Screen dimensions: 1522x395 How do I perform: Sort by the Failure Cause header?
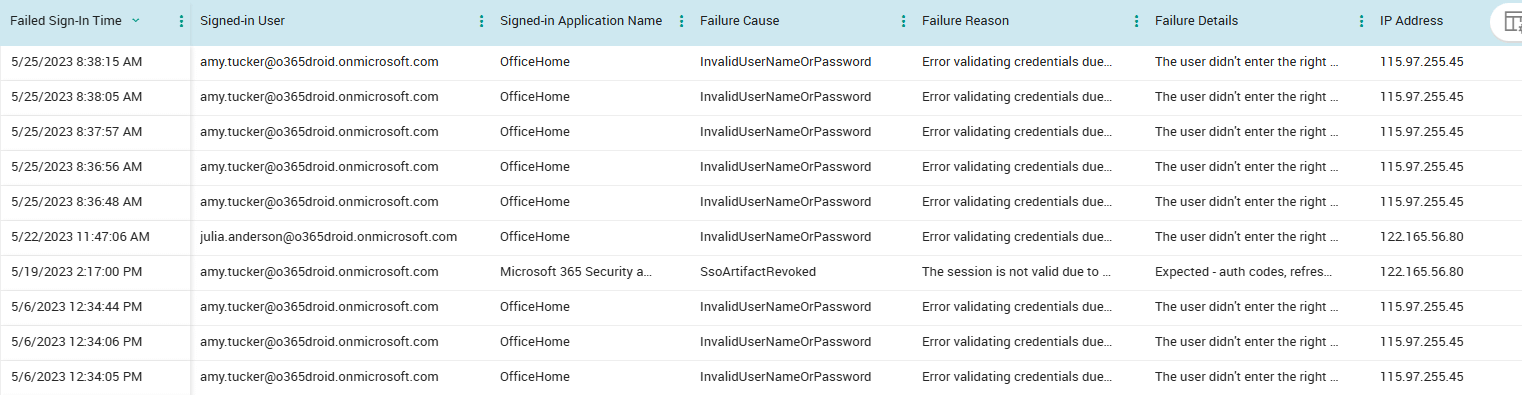coord(740,21)
